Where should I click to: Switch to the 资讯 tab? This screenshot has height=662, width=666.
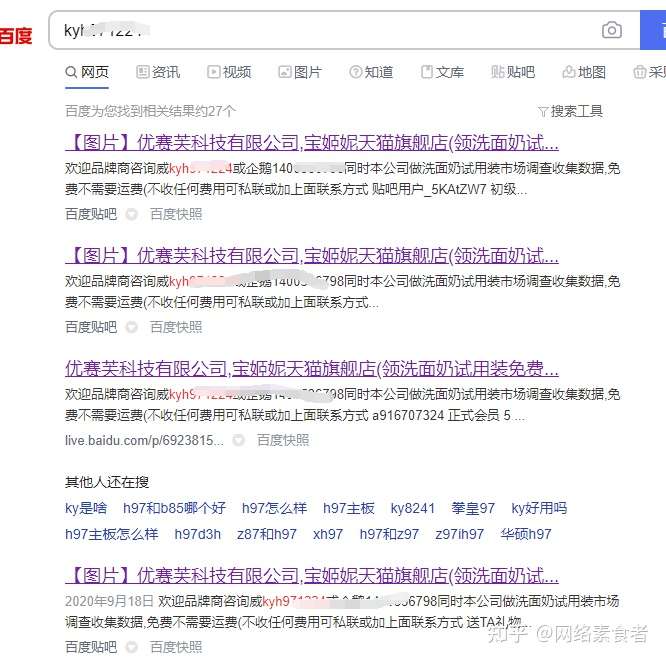coord(158,72)
